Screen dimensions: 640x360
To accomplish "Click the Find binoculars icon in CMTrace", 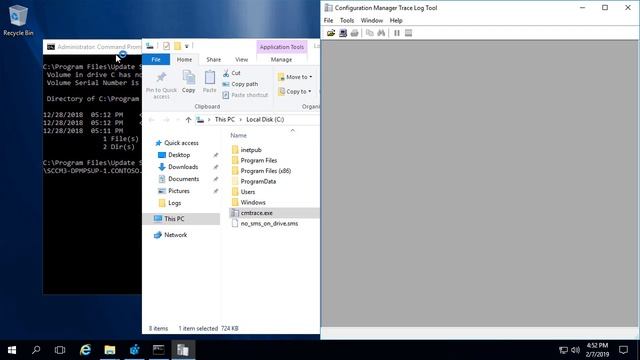I will coord(381,33).
